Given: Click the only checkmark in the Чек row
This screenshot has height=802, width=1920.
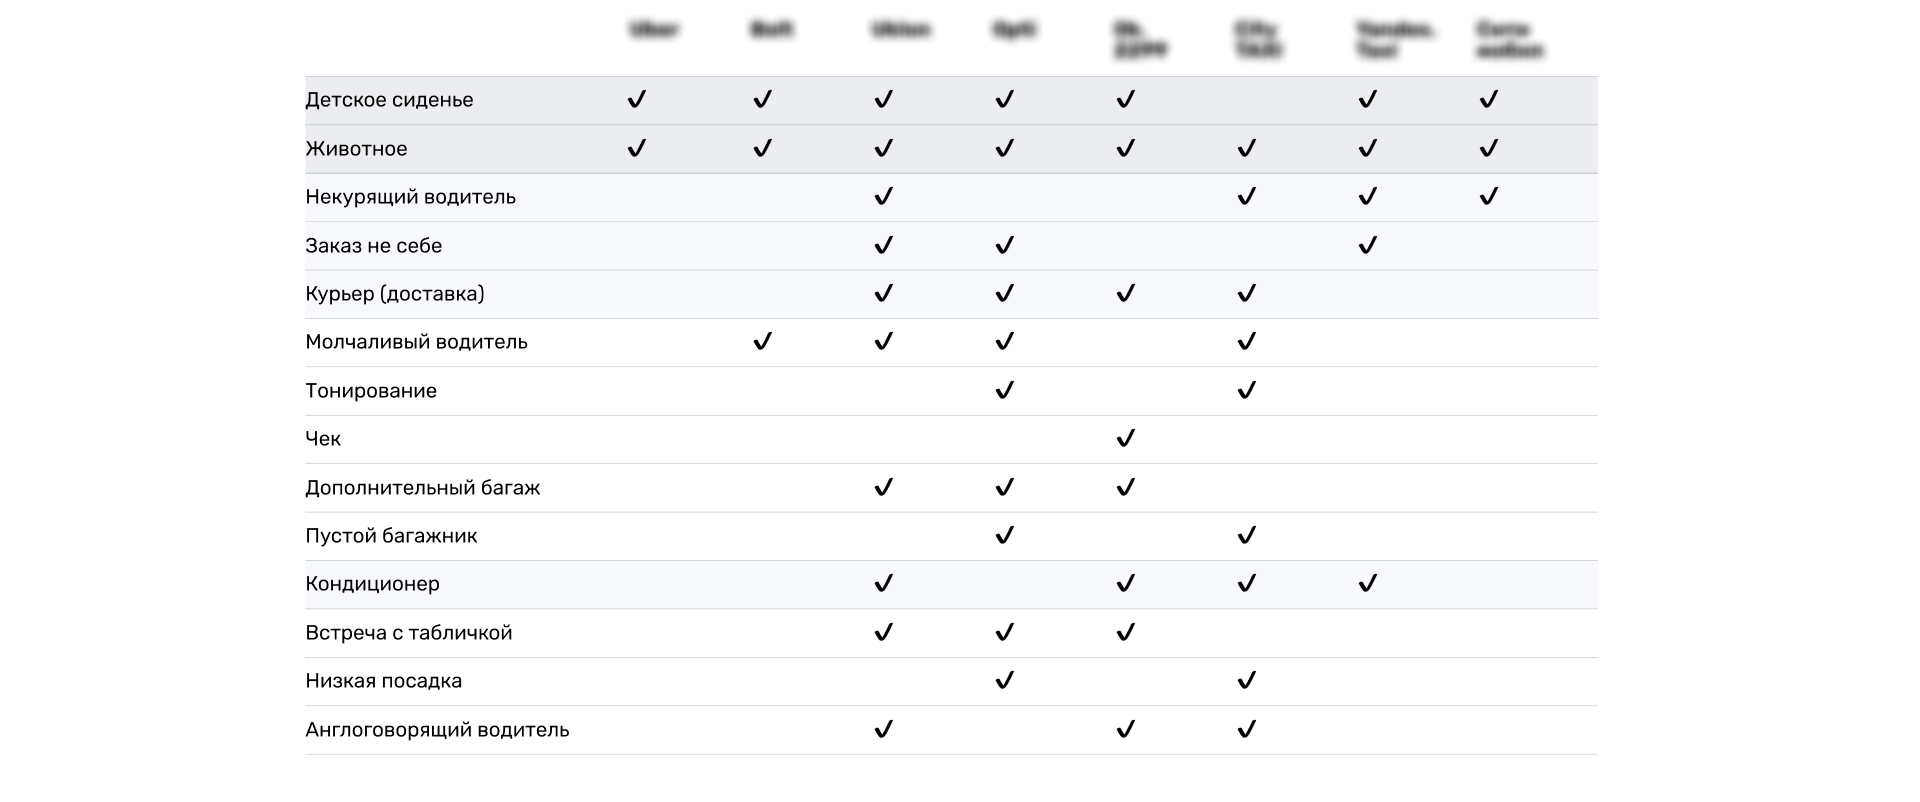Looking at the screenshot, I should (1125, 438).
